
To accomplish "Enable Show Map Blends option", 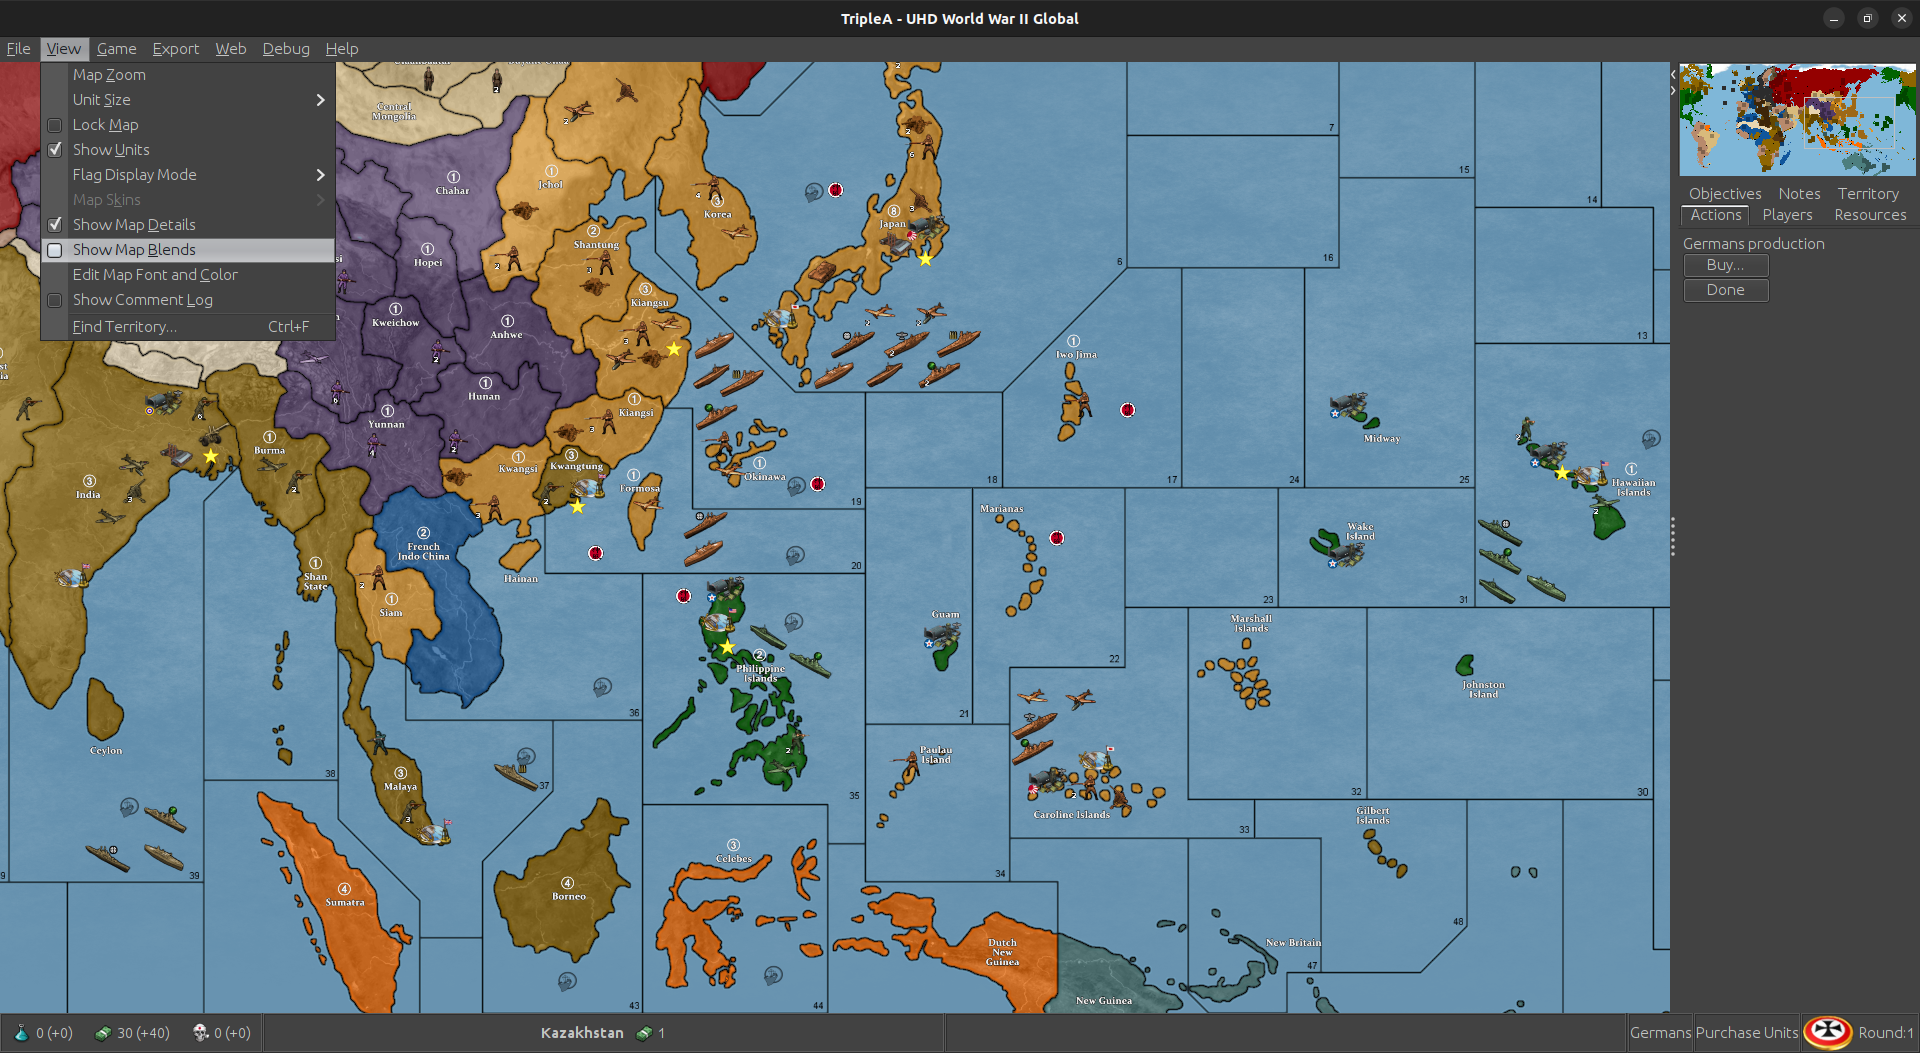I will [55, 250].
